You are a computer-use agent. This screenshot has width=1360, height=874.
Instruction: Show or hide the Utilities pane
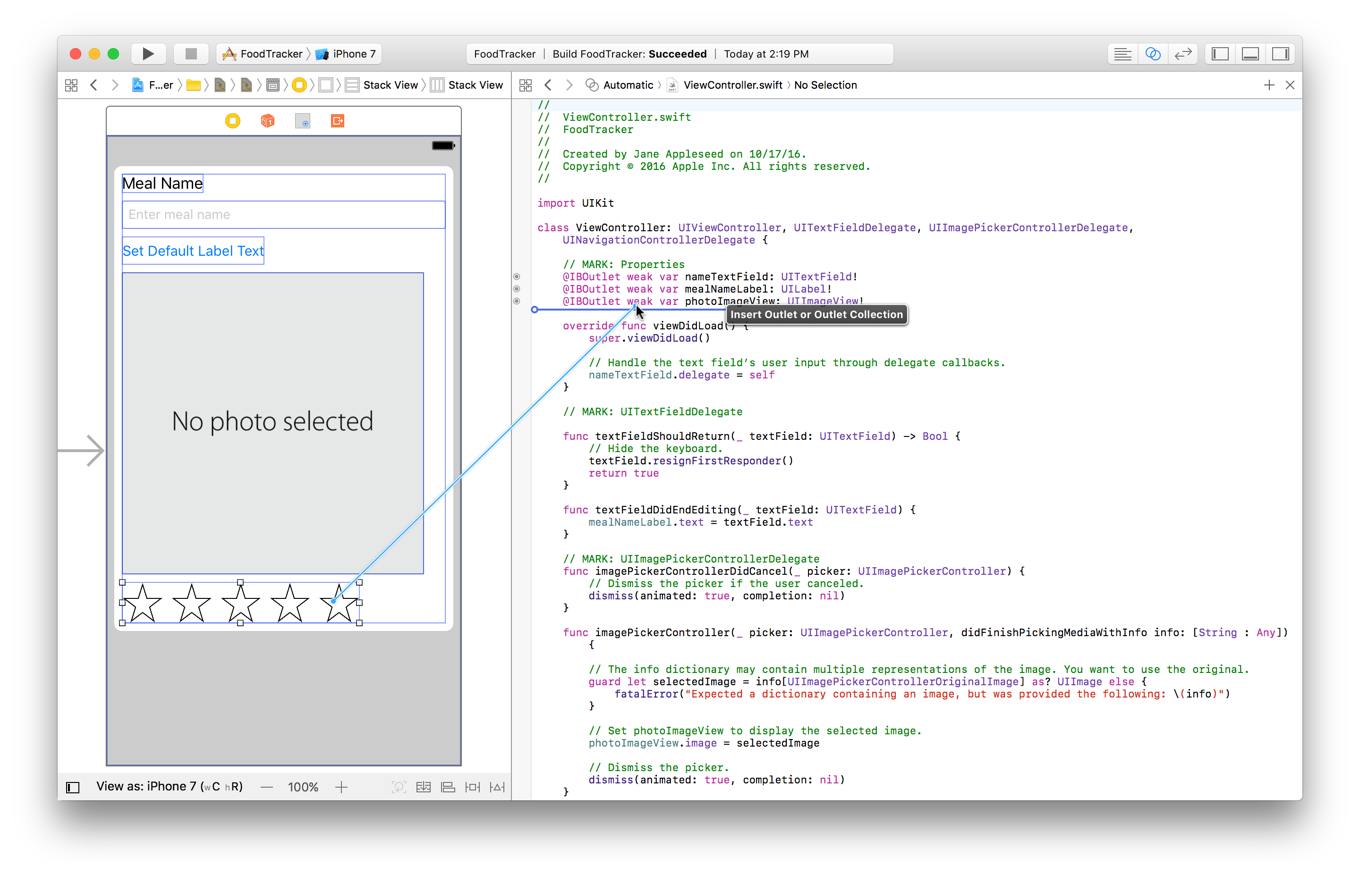click(x=1280, y=54)
